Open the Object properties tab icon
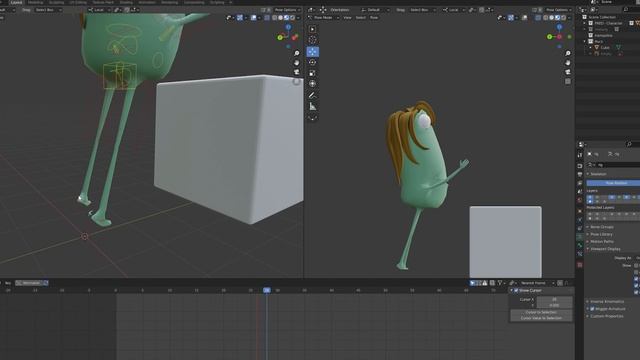The width and height of the screenshot is (640, 360). point(580,211)
